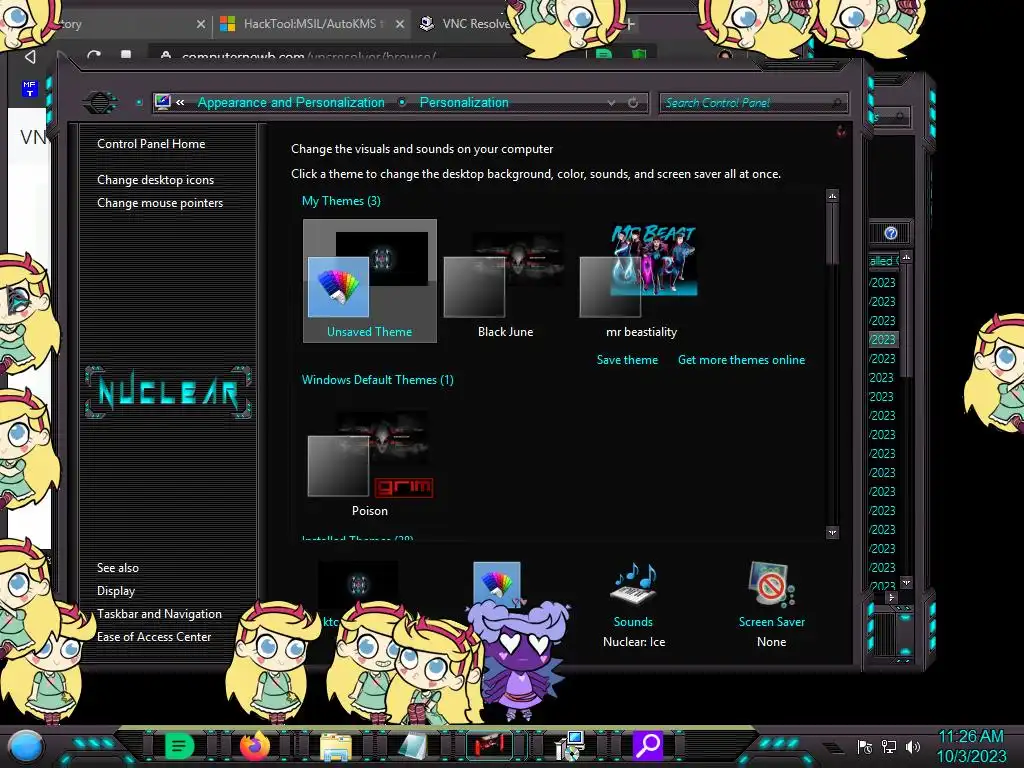Viewport: 1024px width, 768px height.
Task: Close the HackTool:MSIL/AutoKMS browser tab
Action: (x=400, y=24)
